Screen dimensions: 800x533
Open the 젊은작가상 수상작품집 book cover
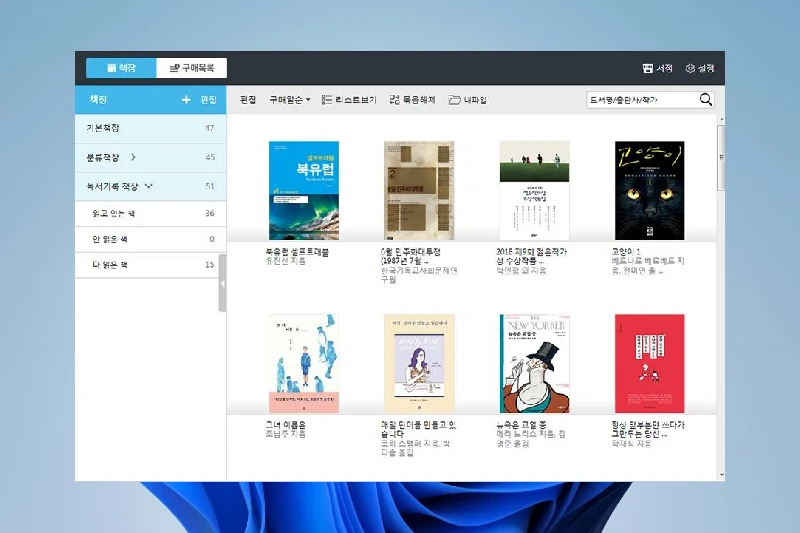pos(534,190)
